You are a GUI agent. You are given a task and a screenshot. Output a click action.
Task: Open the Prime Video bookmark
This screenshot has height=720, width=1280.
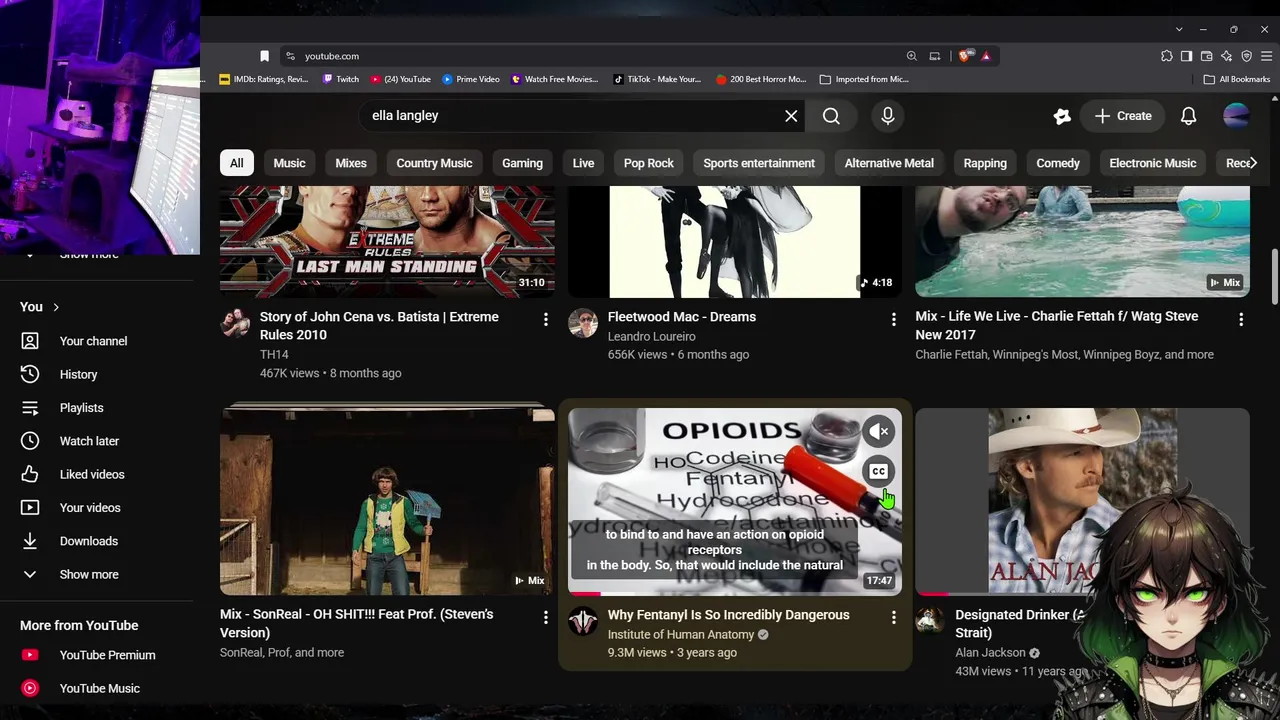(x=471, y=79)
